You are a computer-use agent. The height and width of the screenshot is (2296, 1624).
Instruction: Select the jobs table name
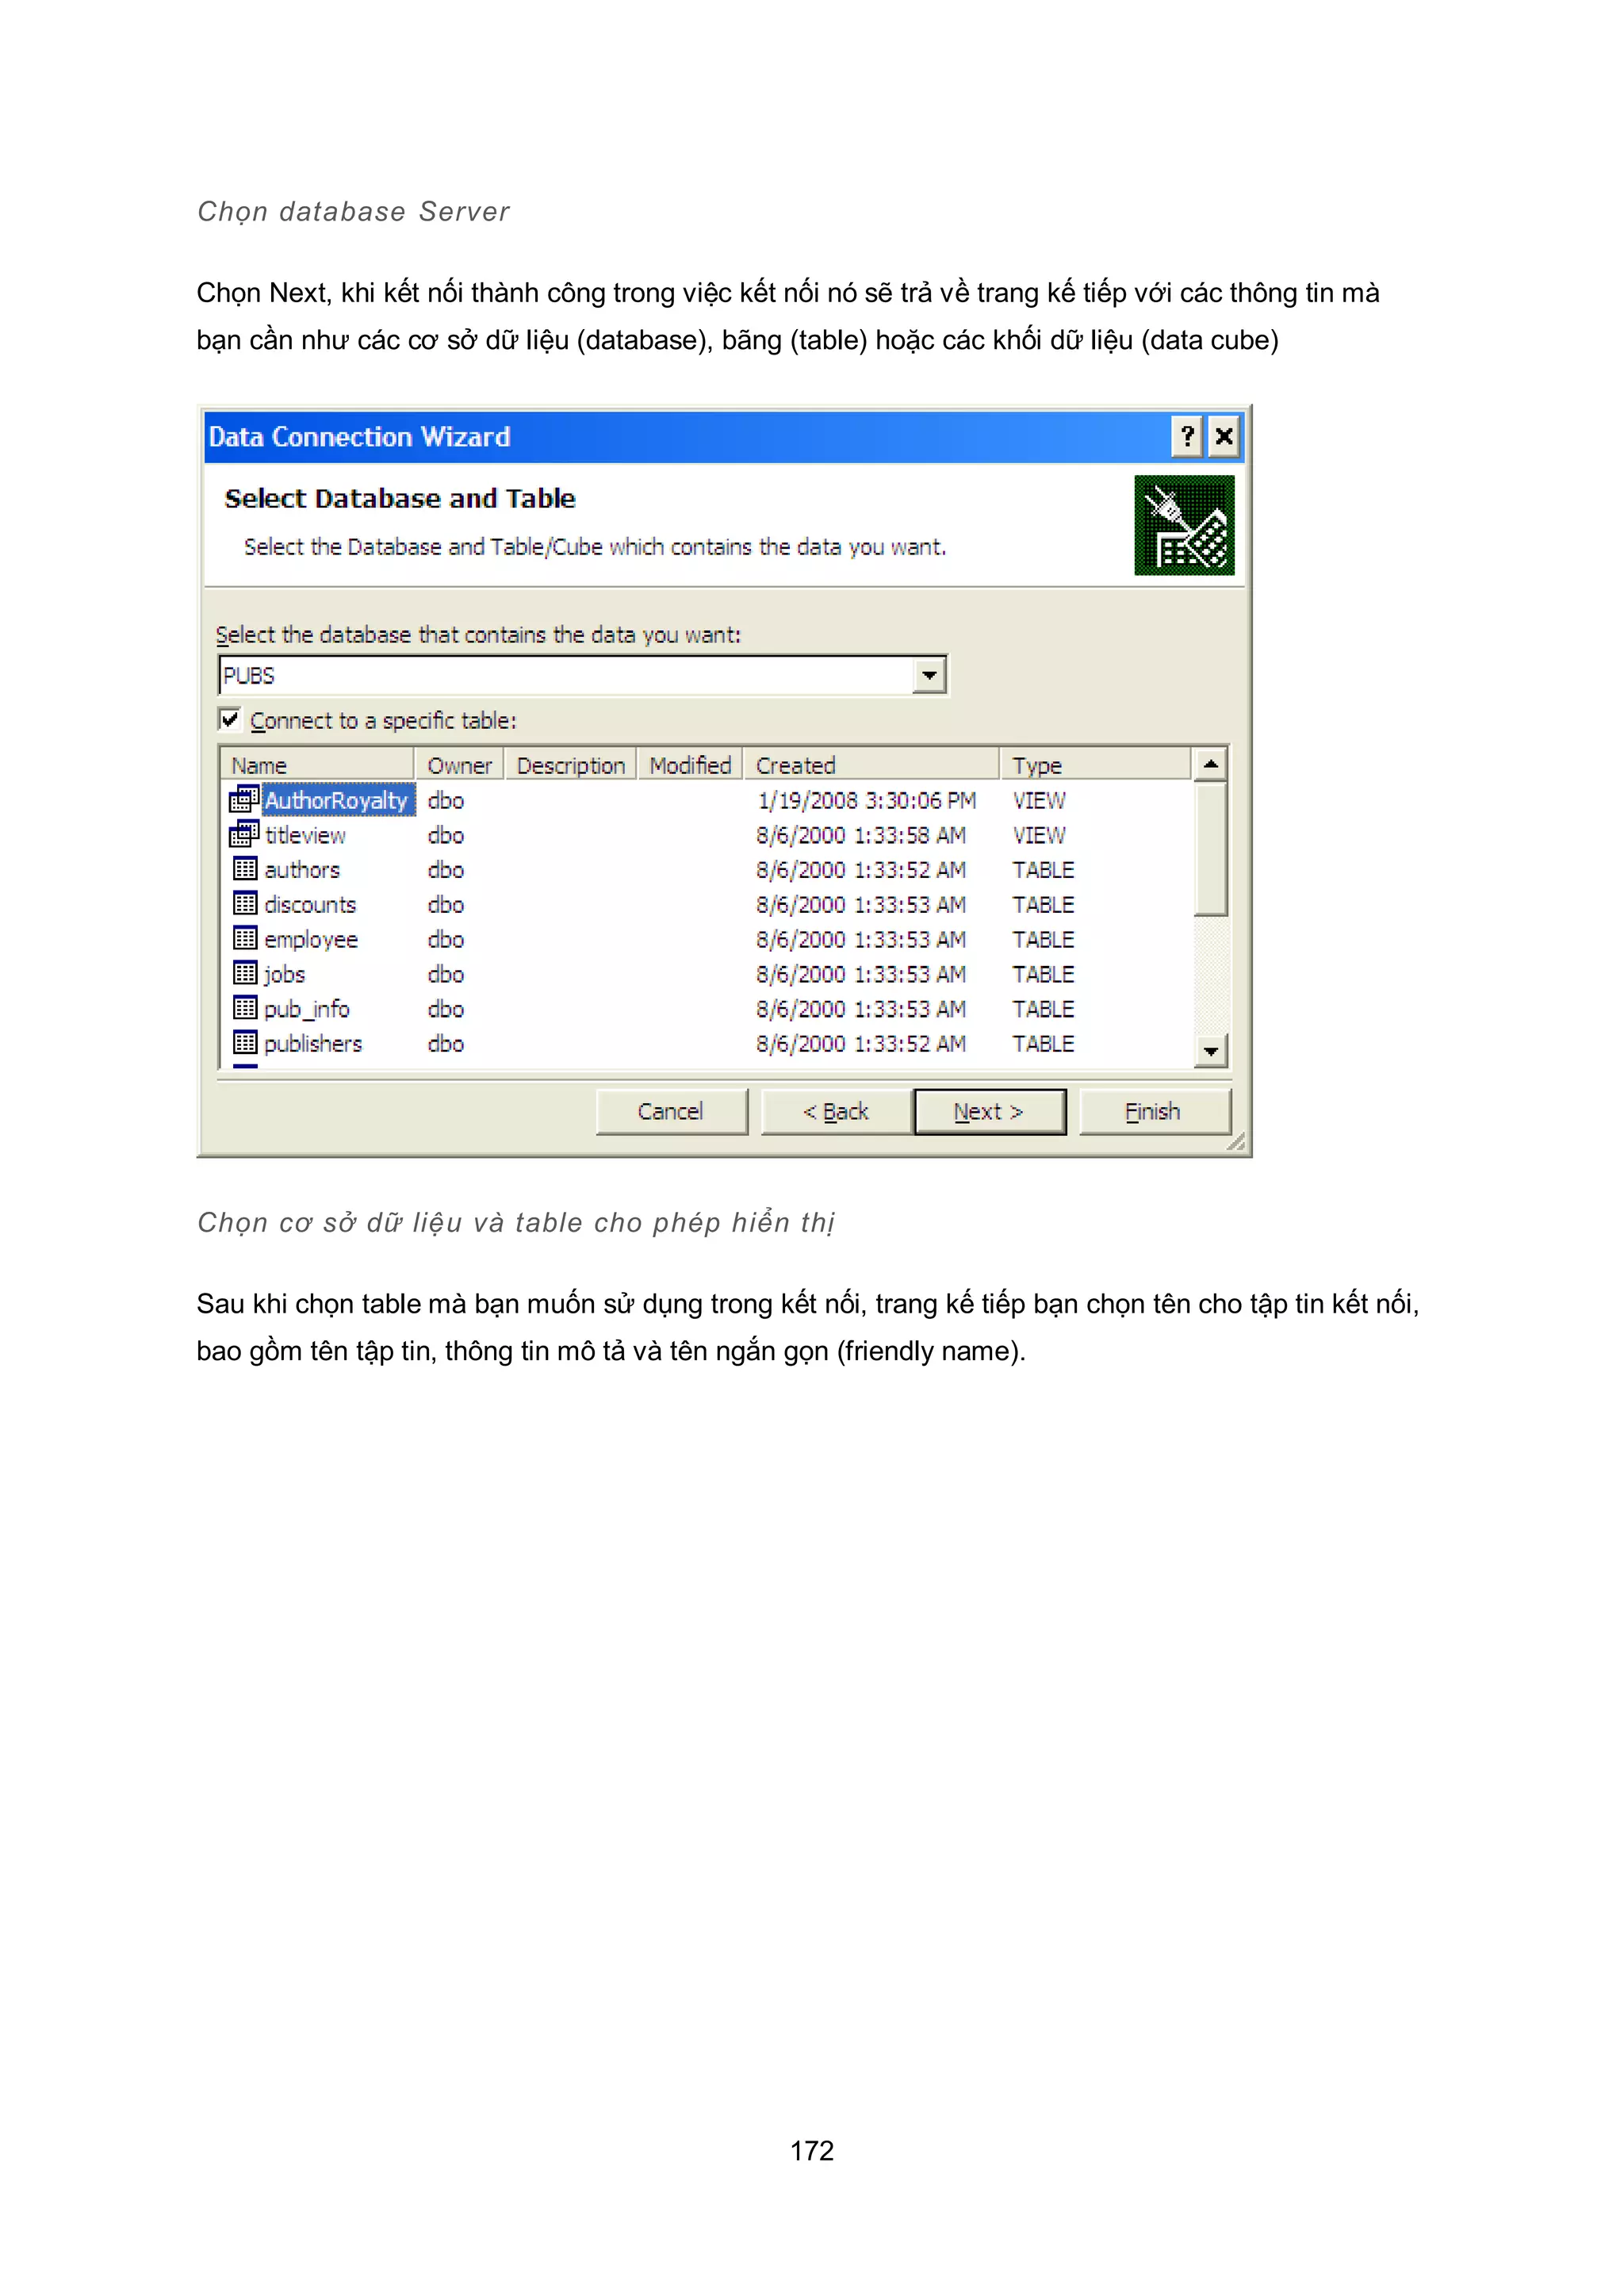285,974
